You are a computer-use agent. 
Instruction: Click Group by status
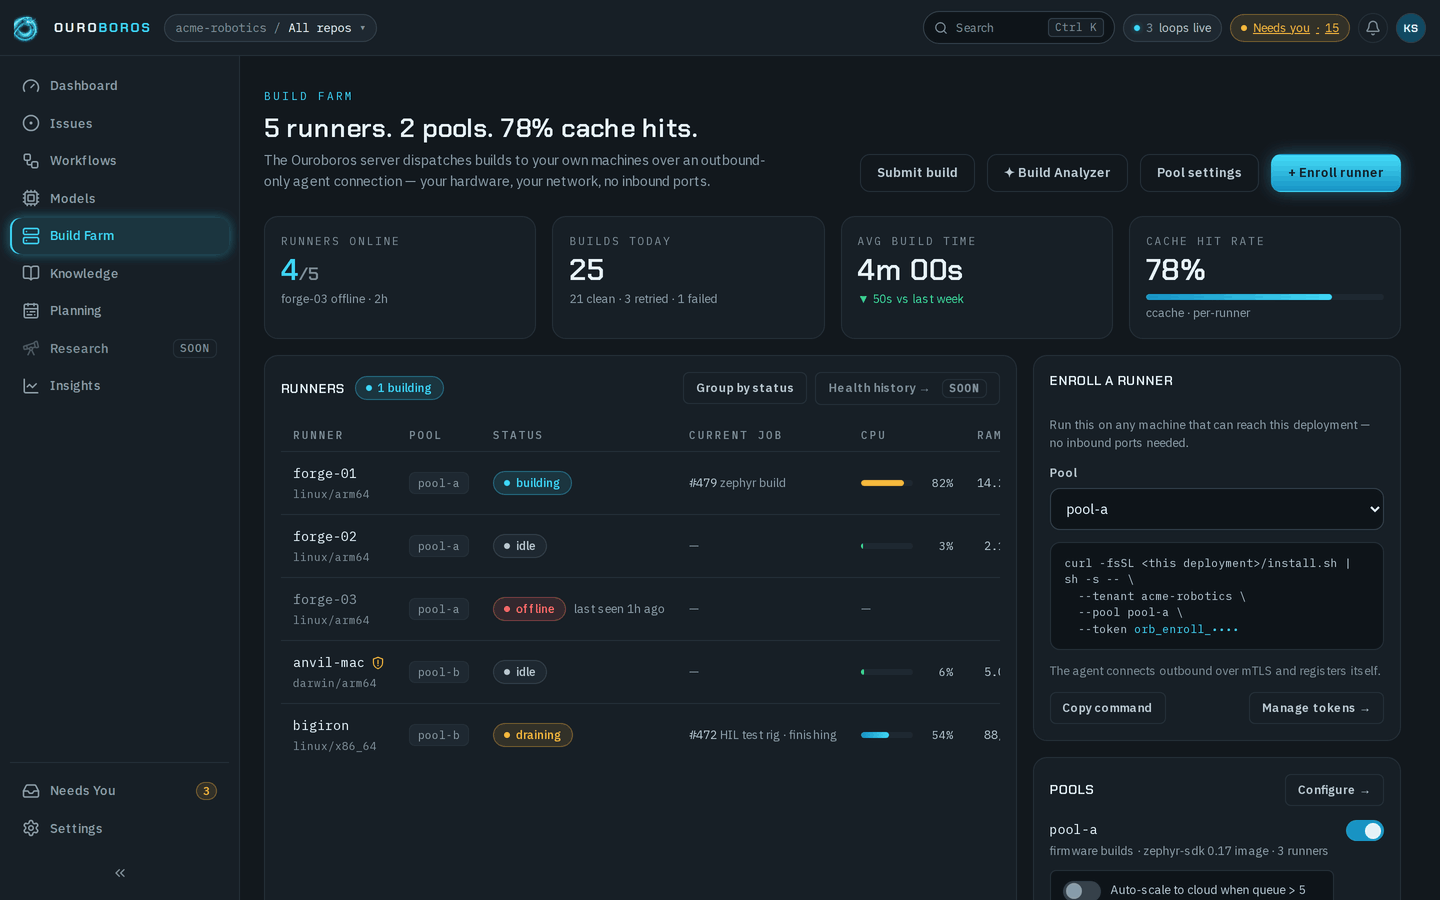[745, 388]
